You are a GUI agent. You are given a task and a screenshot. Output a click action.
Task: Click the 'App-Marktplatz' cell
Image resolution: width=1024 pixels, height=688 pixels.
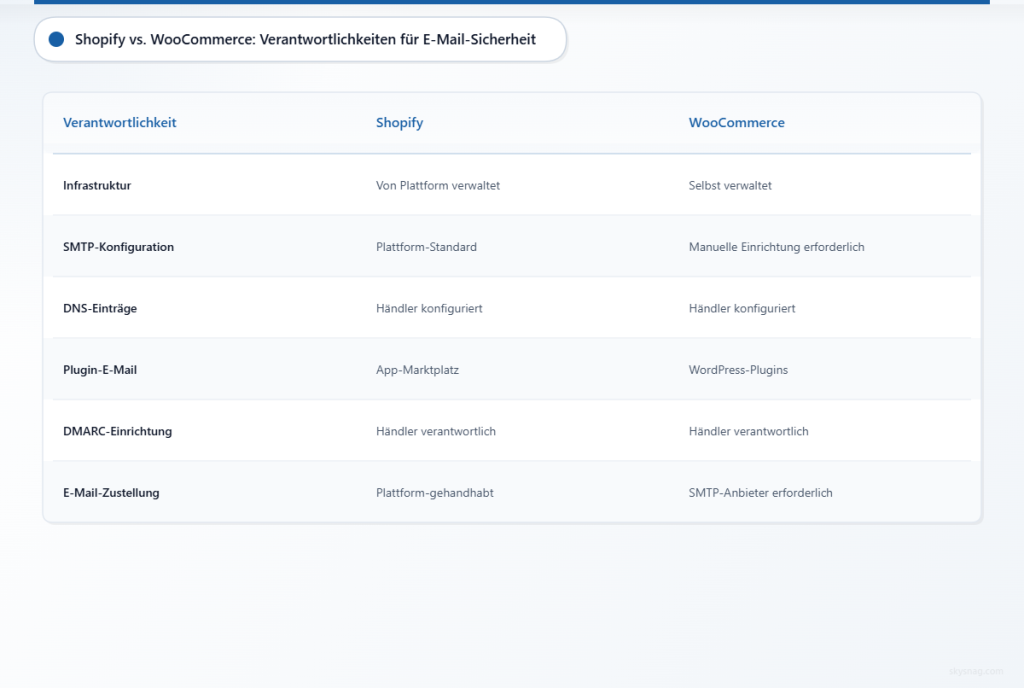pos(417,369)
